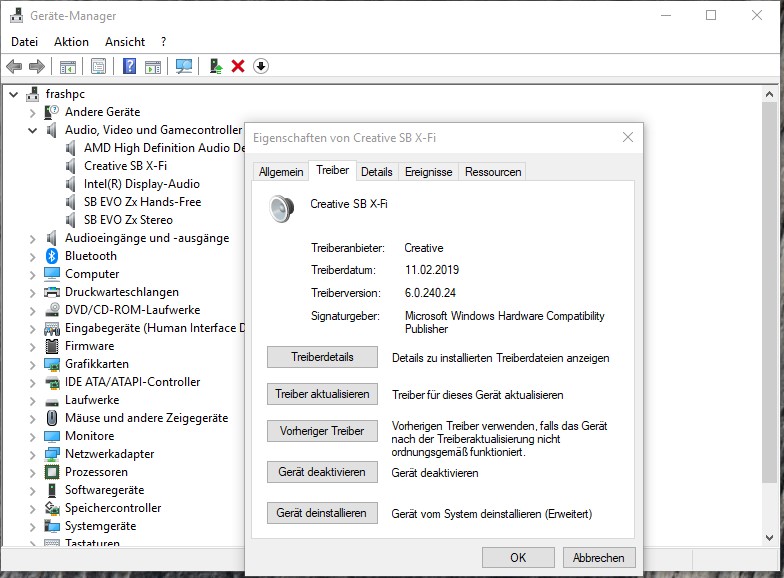
Task: Click the Gerät deinstallieren button
Action: click(322, 513)
